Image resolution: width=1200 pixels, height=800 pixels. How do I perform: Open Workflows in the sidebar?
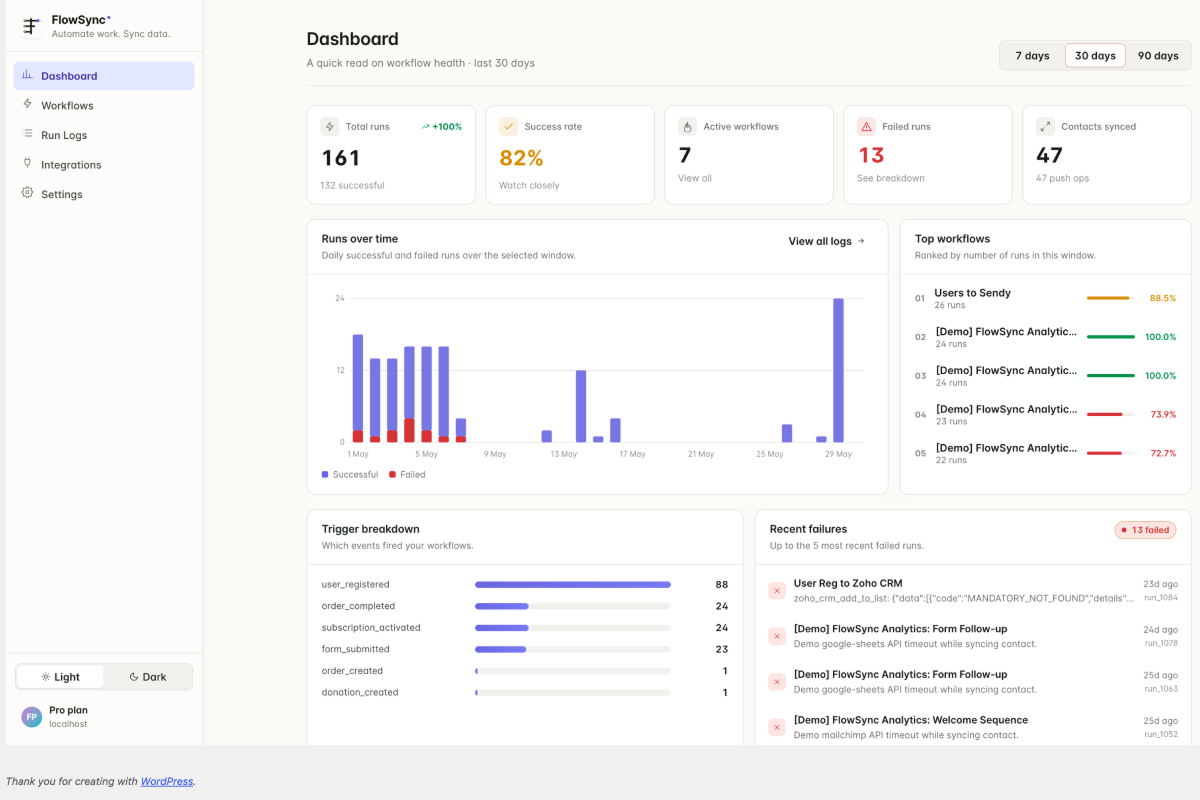pyautogui.click(x=104, y=105)
